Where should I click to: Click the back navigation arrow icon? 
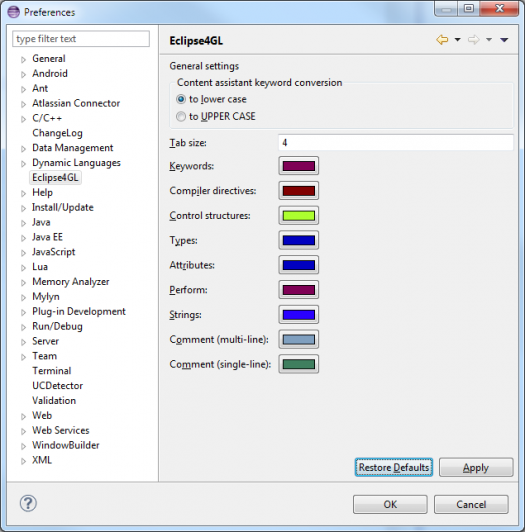point(442,40)
